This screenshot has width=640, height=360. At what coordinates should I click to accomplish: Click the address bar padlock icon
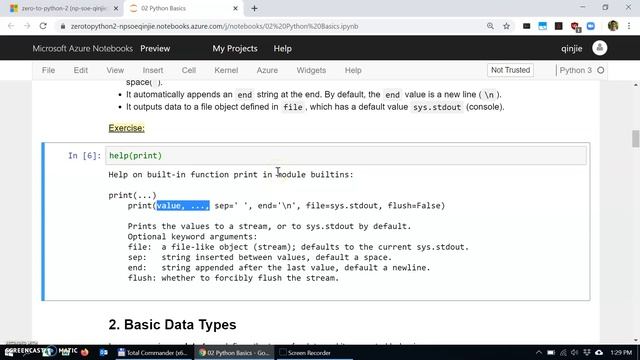click(x=62, y=26)
